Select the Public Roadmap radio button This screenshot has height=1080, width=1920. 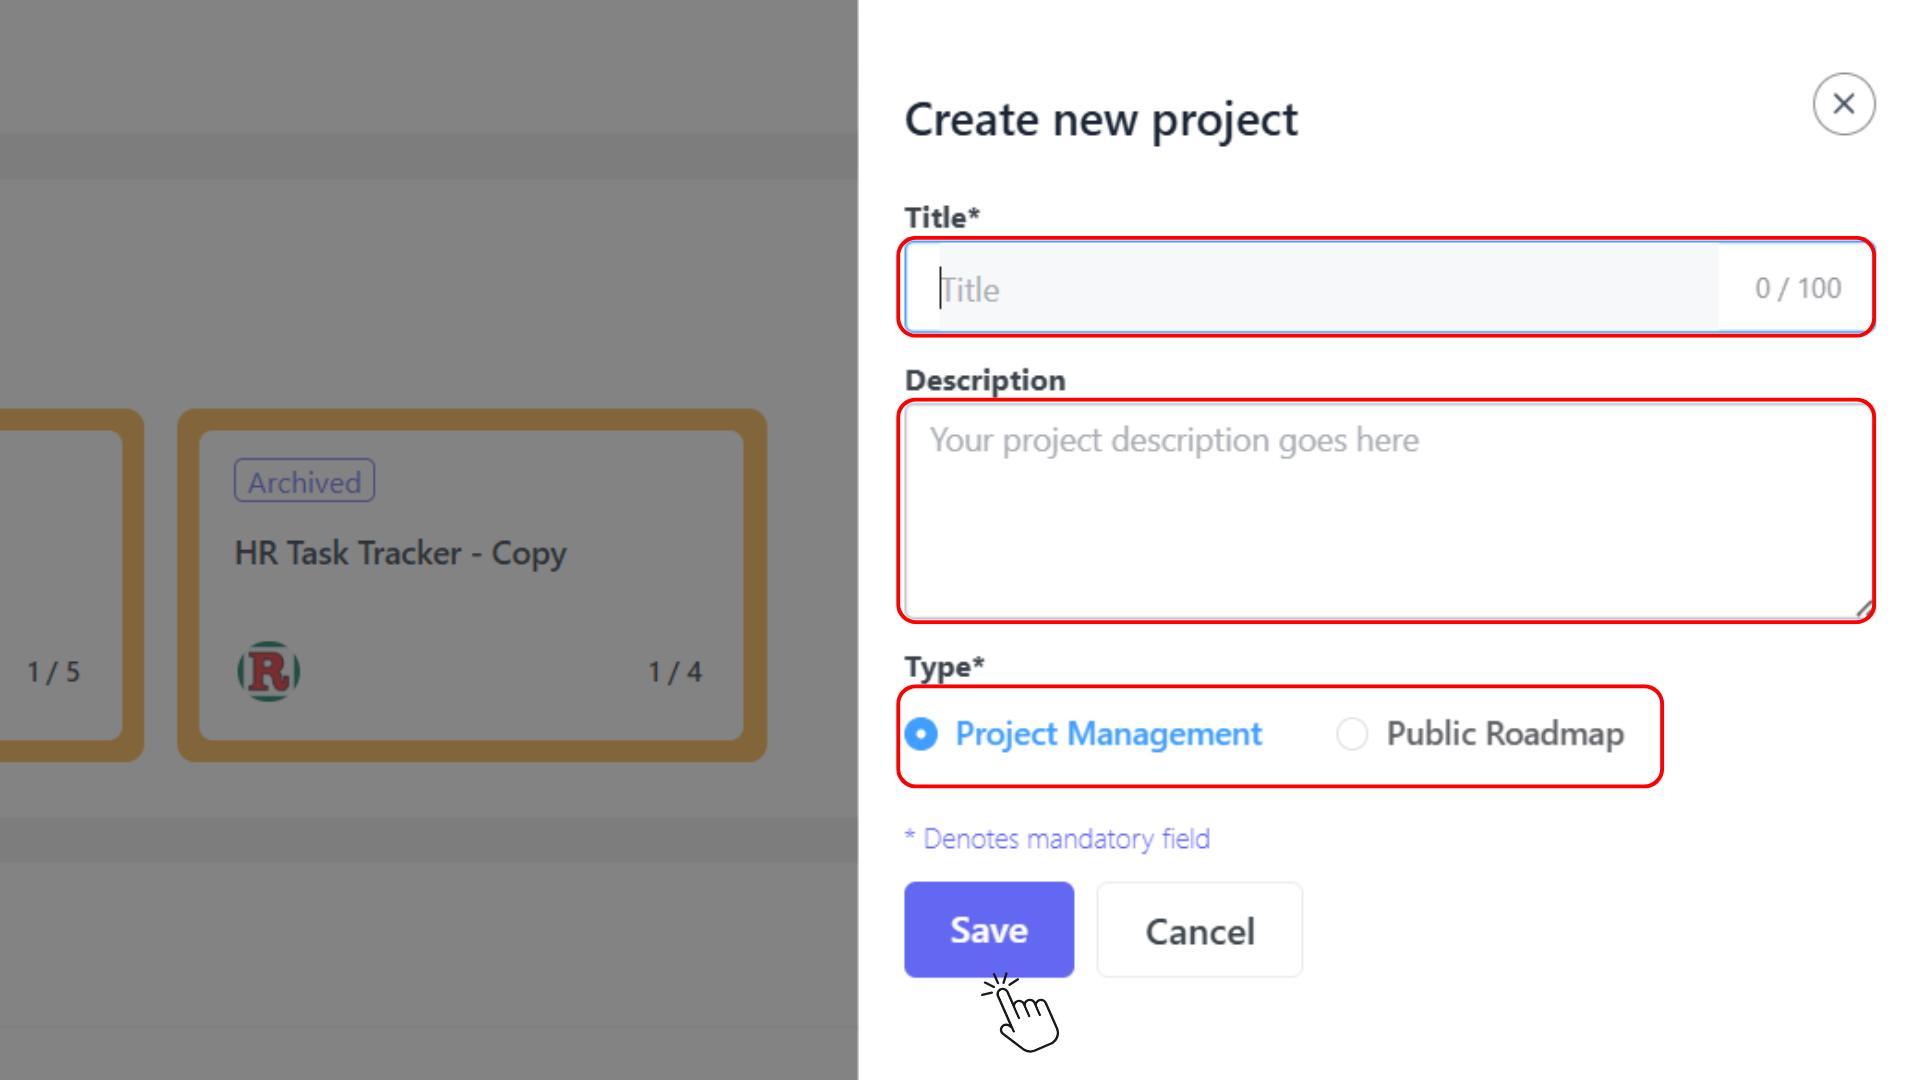pos(1352,734)
